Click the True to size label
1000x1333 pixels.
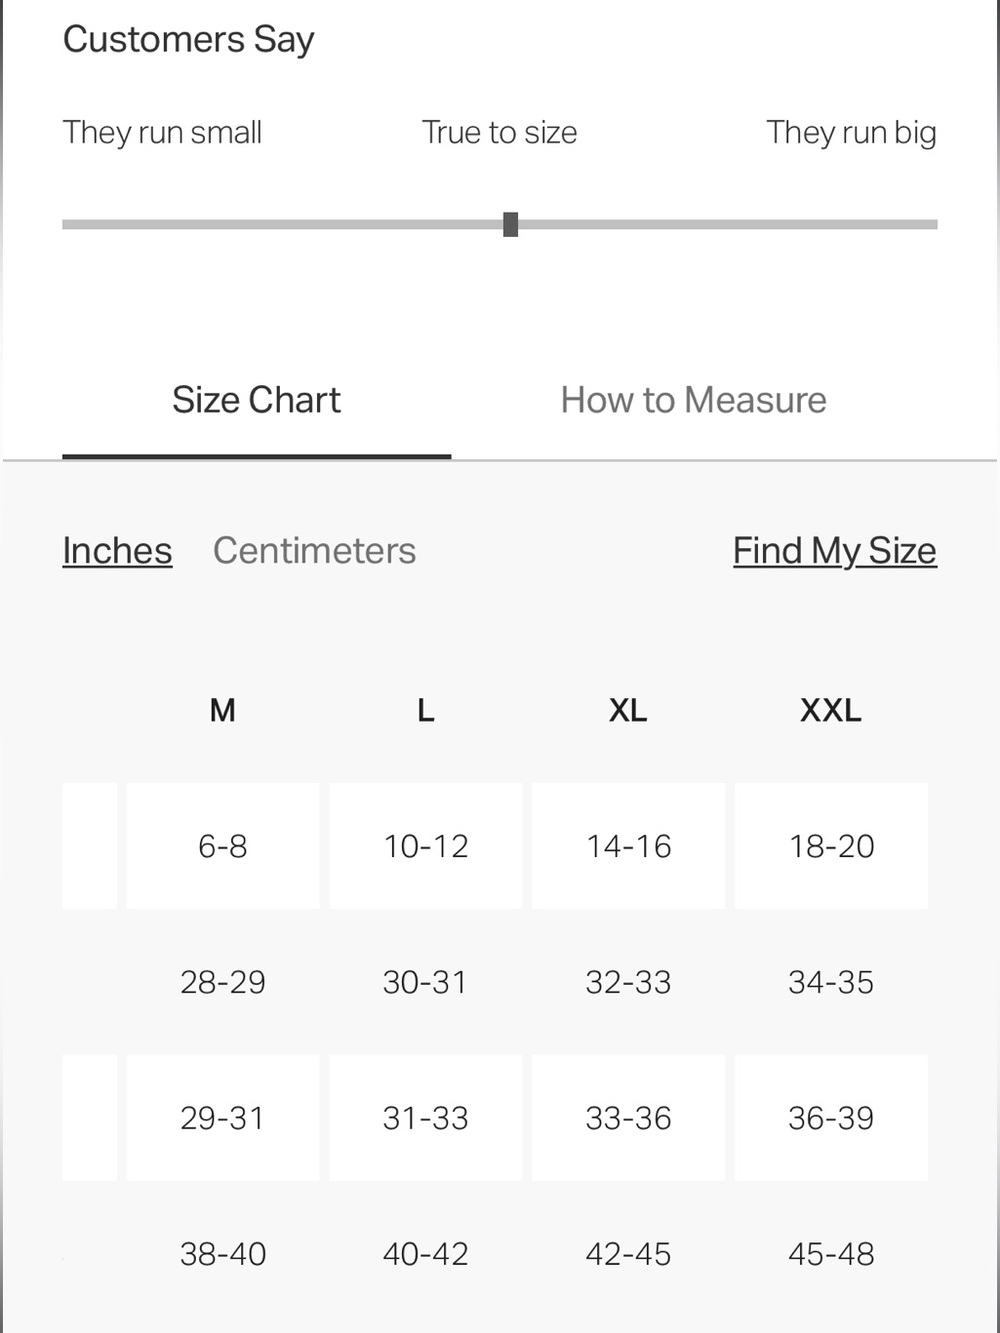coord(499,132)
